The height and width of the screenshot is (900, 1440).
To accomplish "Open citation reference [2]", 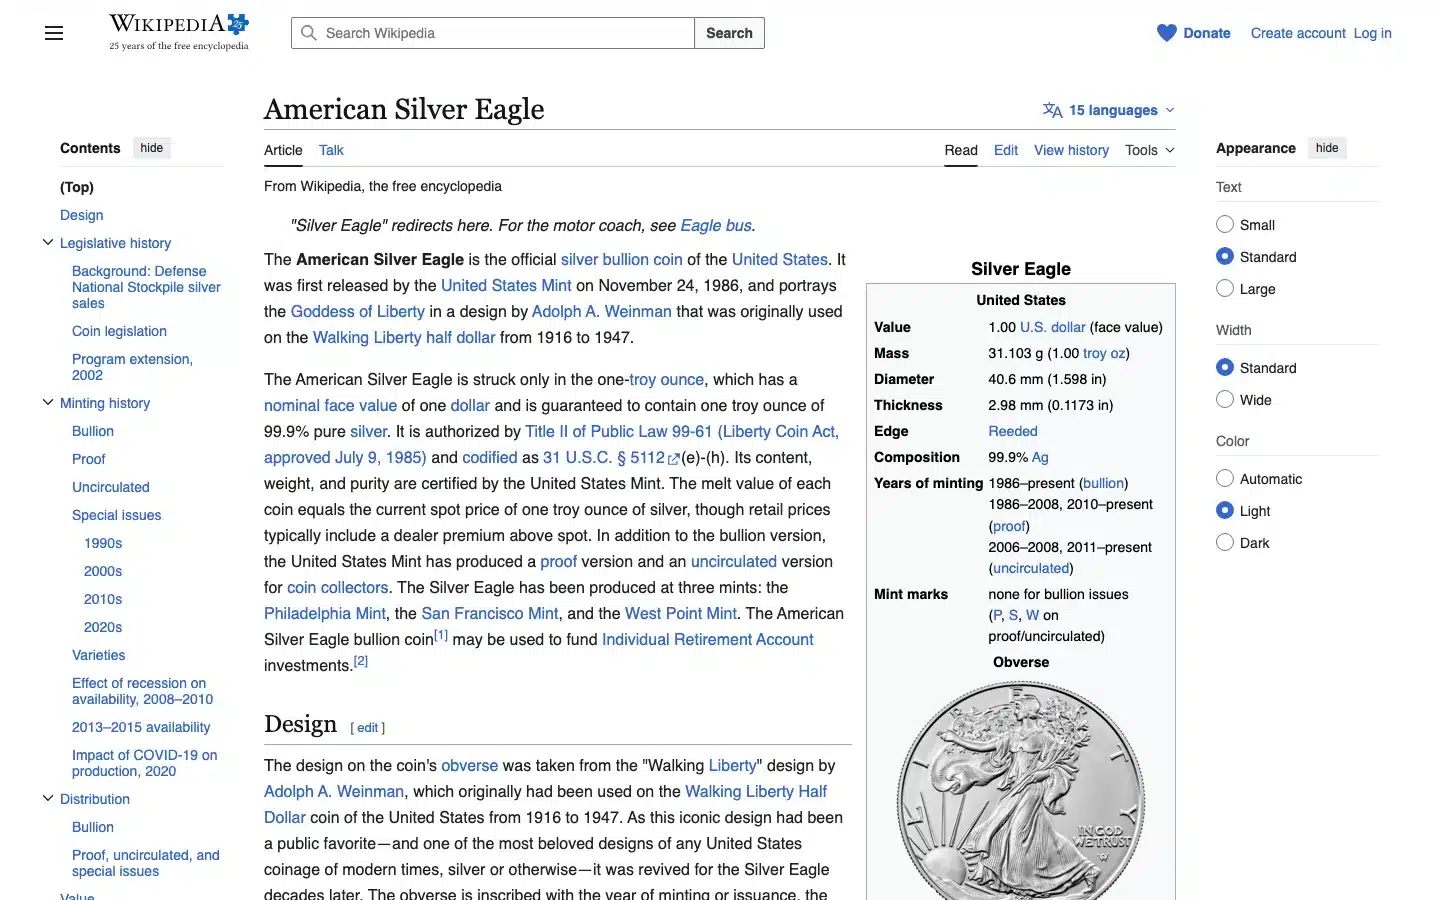I will click(x=361, y=661).
